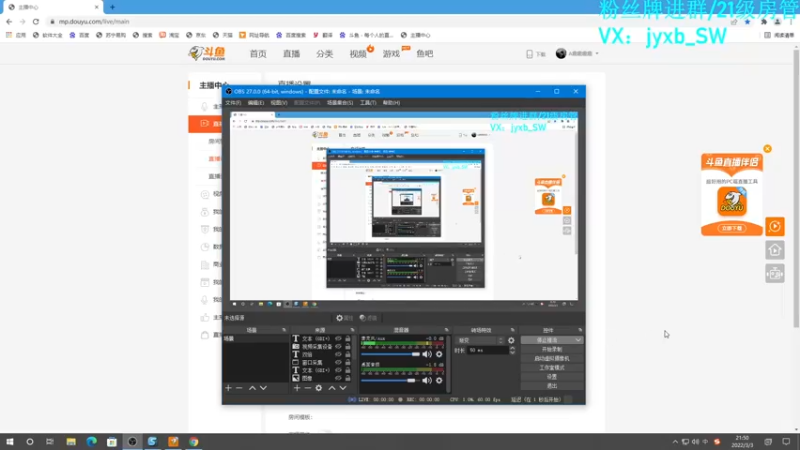Open the 文件(F) menu in OBS
This screenshot has height=450, width=800.
[x=233, y=103]
